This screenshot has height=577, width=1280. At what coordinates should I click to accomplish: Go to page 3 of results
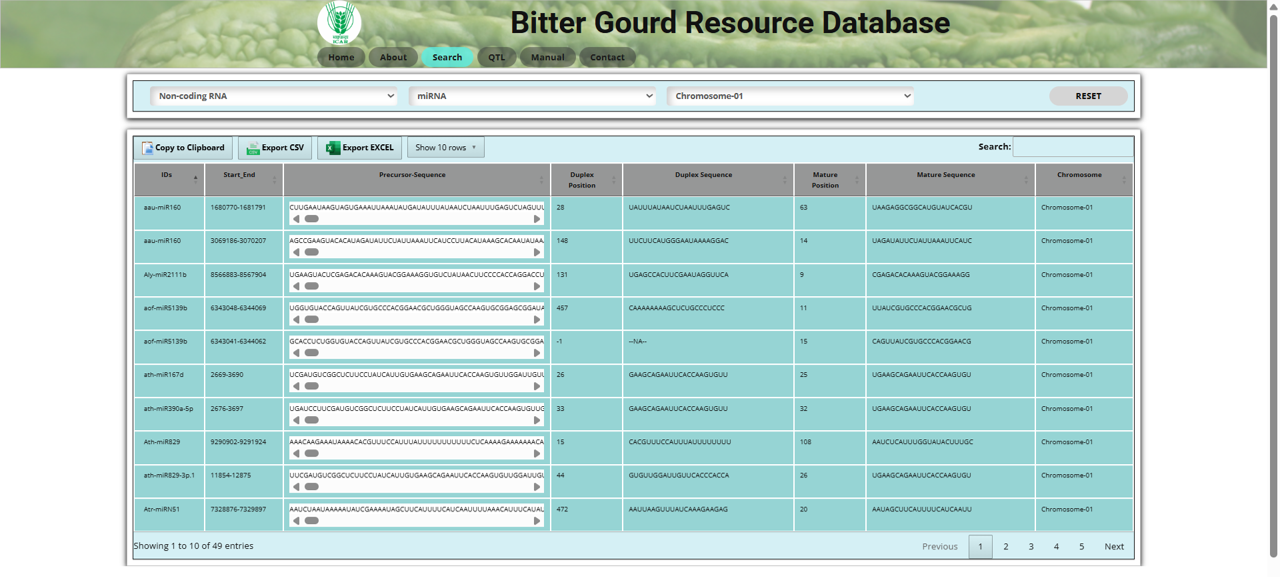tap(1031, 546)
